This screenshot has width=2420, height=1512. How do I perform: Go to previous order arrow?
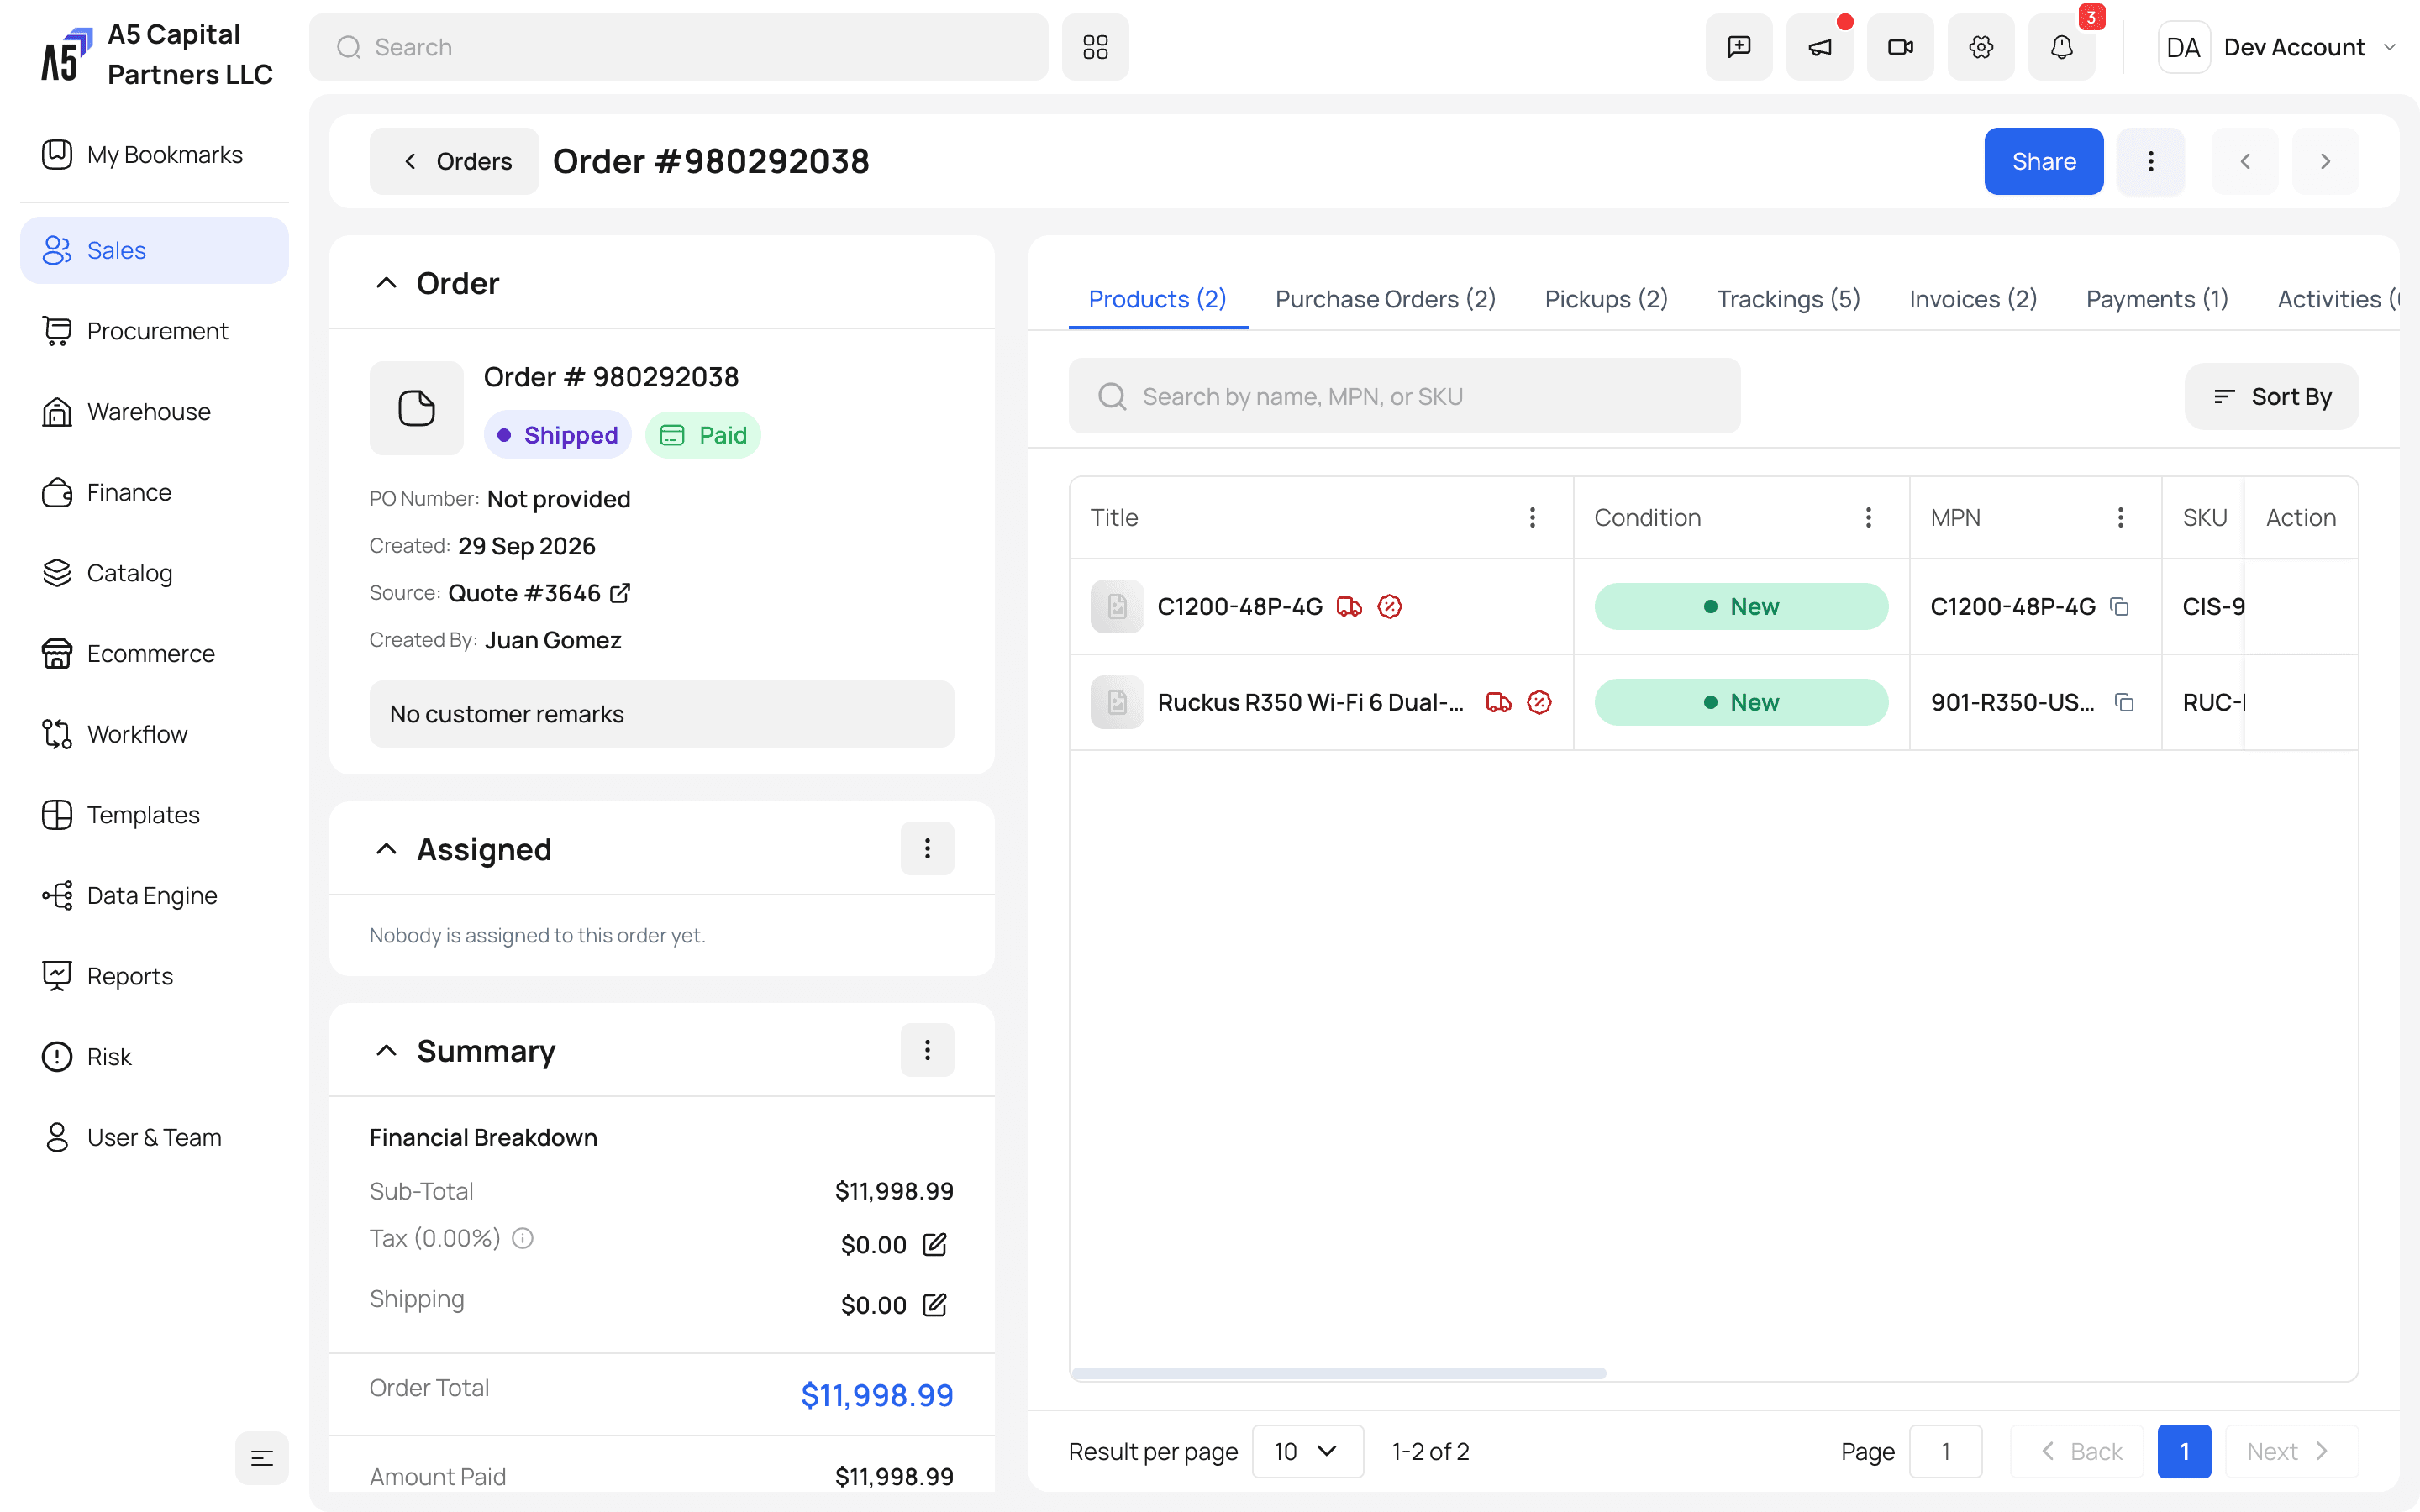pos(2244,161)
